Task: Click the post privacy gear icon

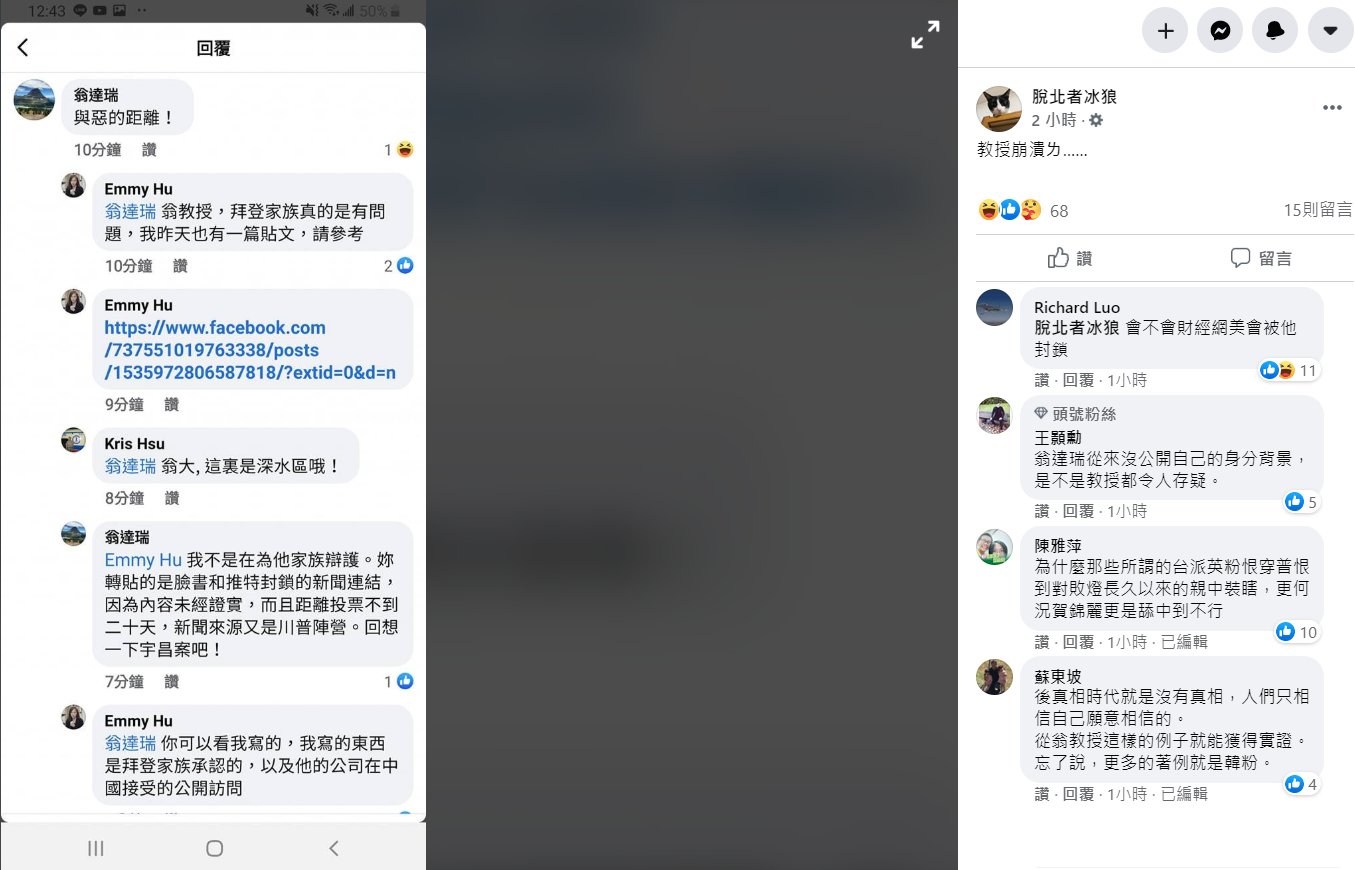Action: (x=1096, y=120)
